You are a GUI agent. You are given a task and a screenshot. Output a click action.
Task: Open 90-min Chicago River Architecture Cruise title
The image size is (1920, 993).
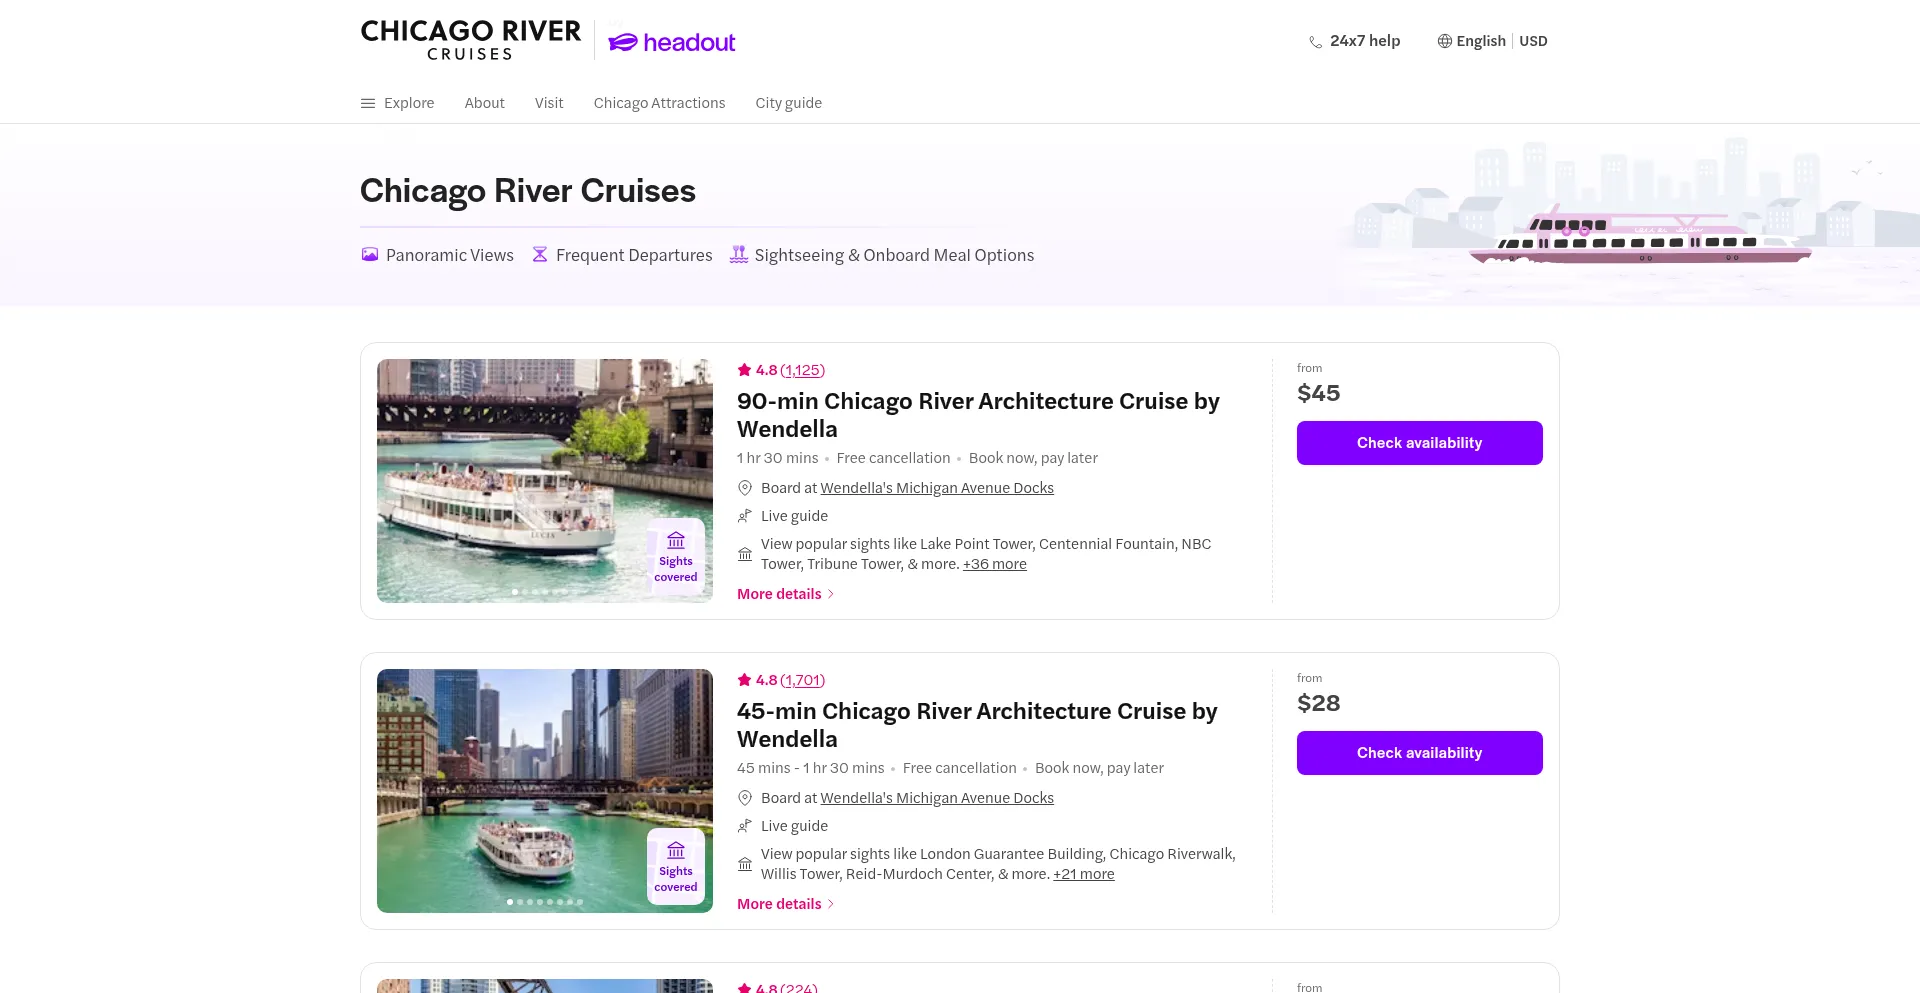(x=978, y=415)
